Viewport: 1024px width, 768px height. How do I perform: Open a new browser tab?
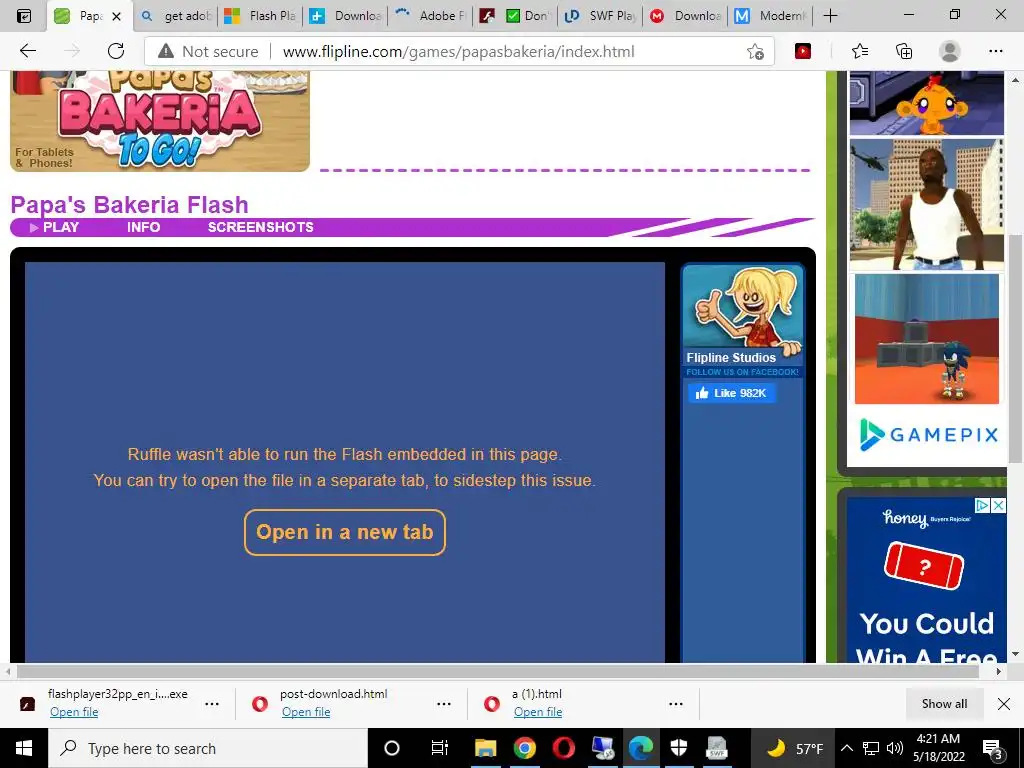click(830, 16)
